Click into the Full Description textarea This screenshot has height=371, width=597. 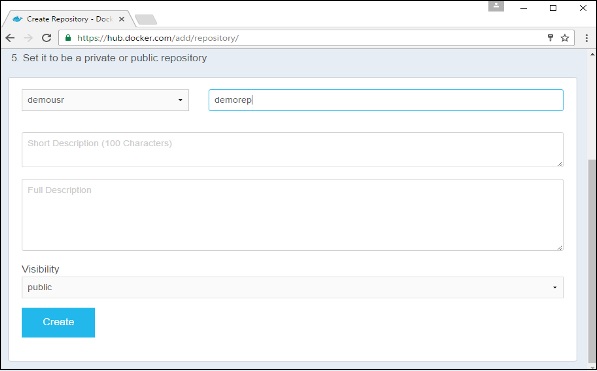(x=292, y=215)
